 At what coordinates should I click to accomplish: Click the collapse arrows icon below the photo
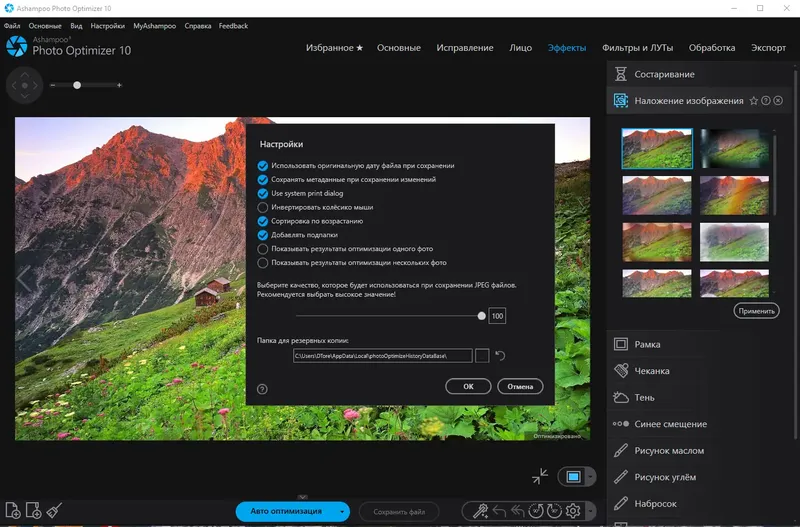[539, 476]
